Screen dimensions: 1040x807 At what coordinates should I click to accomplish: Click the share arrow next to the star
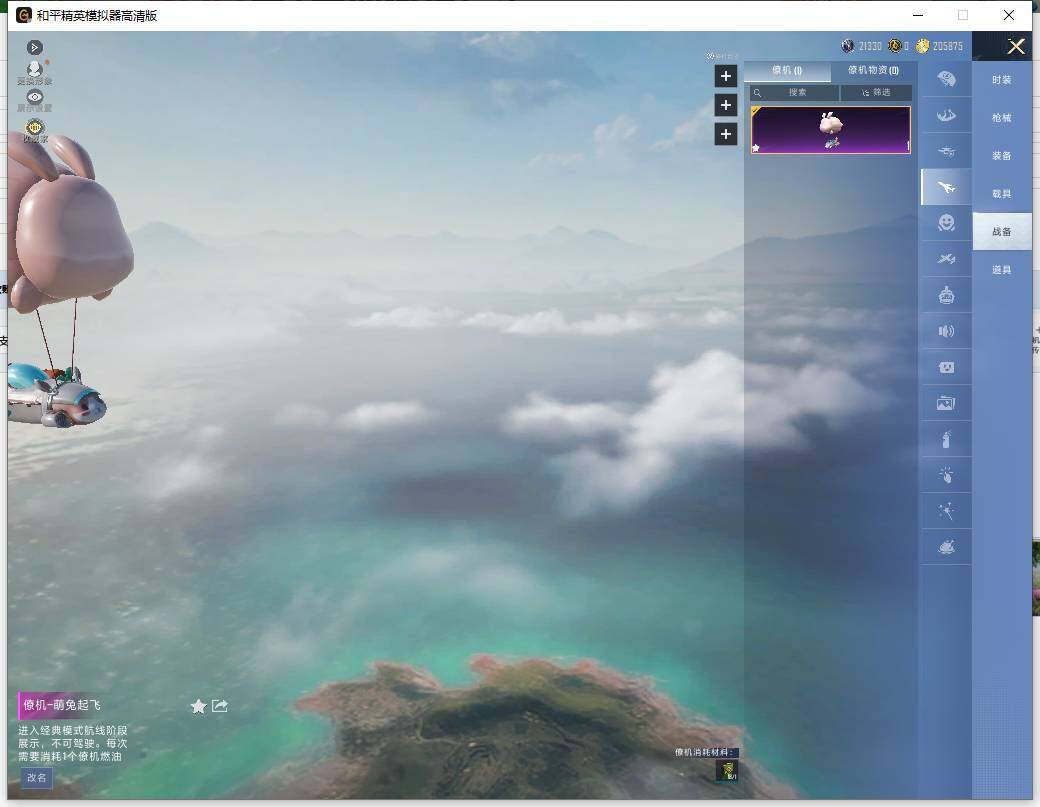pos(220,706)
